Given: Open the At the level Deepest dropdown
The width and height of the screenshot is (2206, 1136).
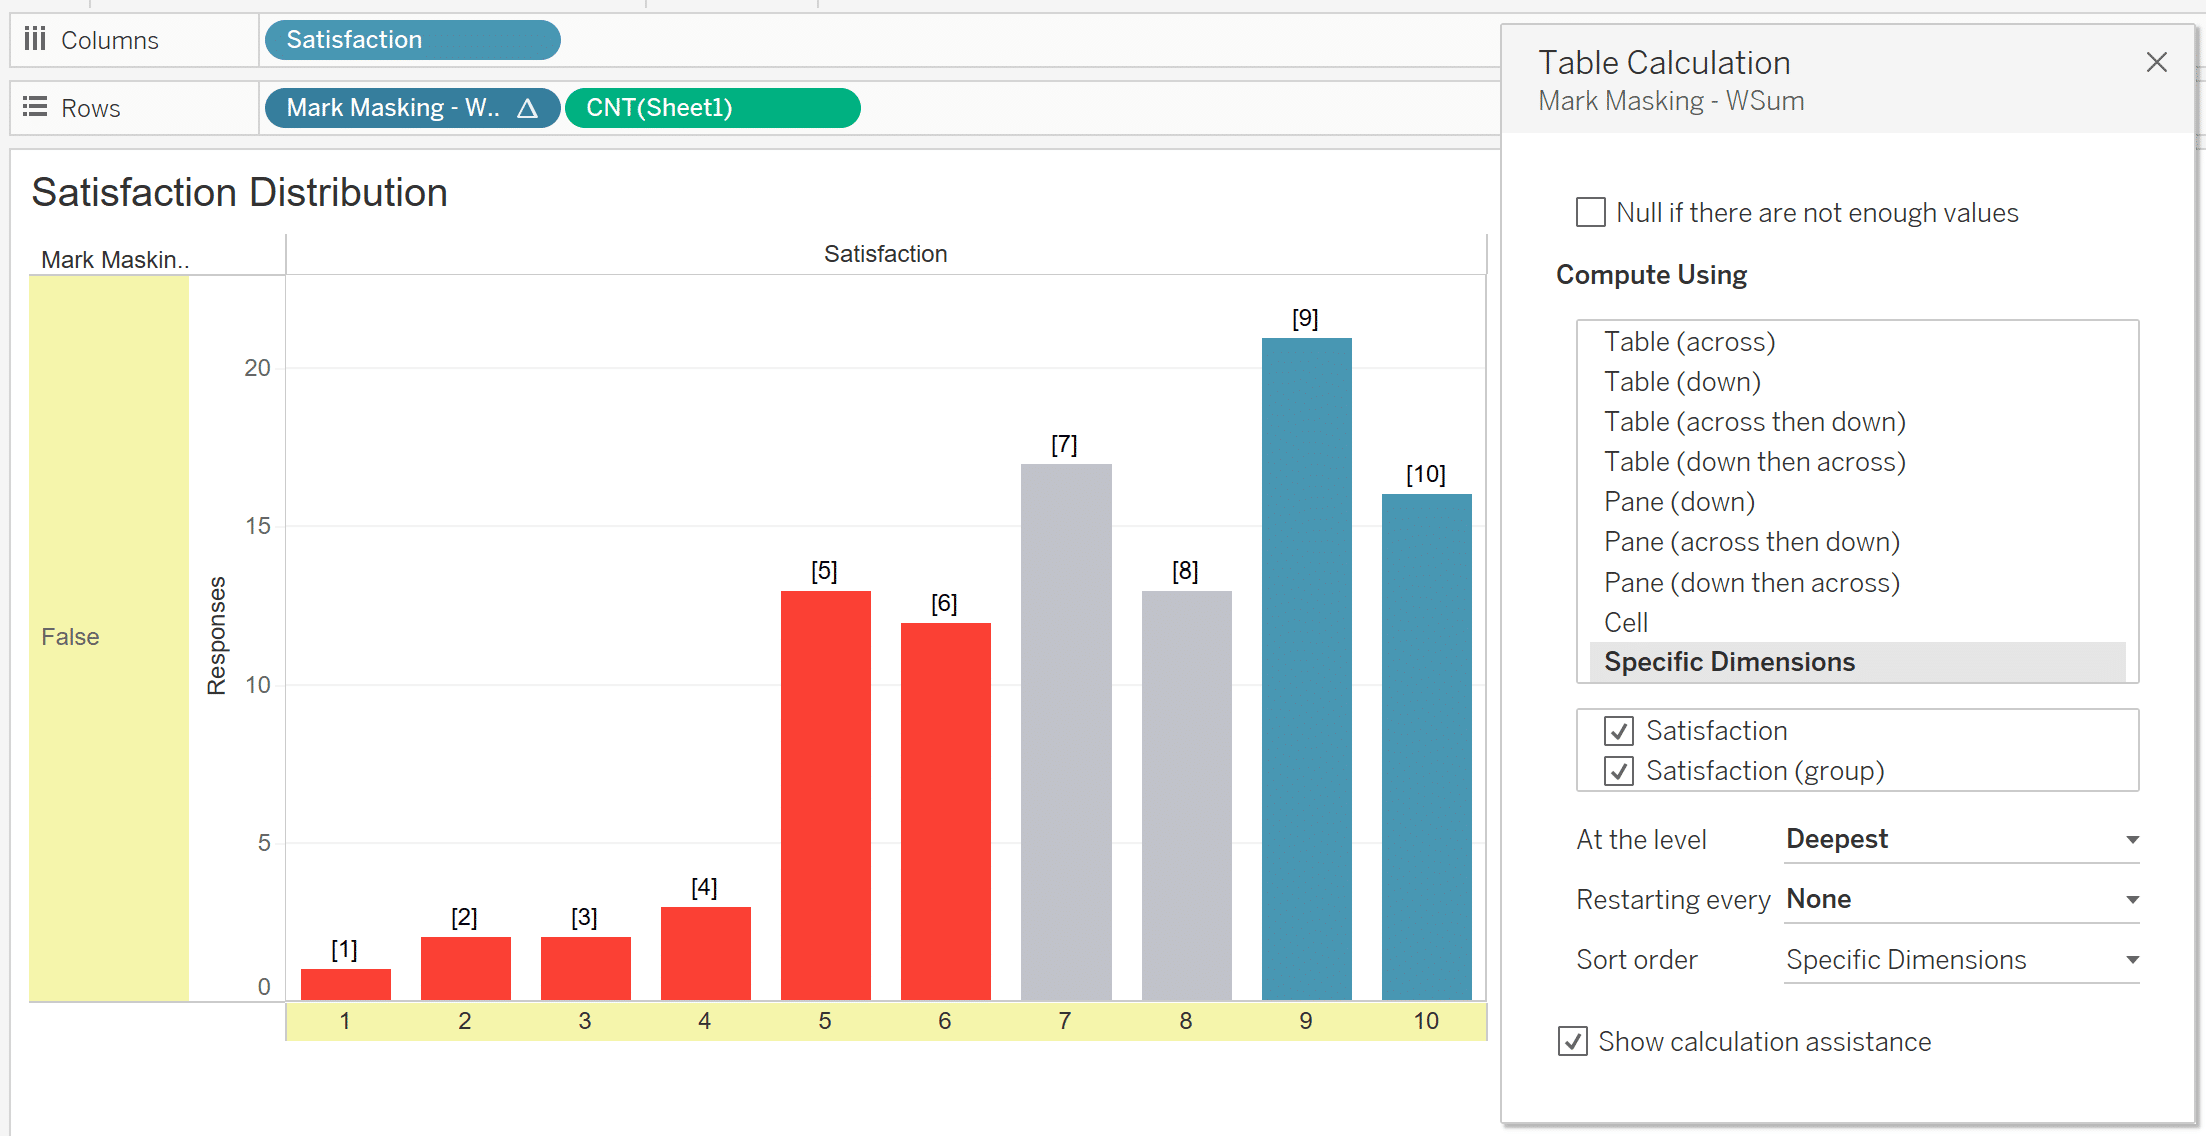Looking at the screenshot, I should (1955, 839).
